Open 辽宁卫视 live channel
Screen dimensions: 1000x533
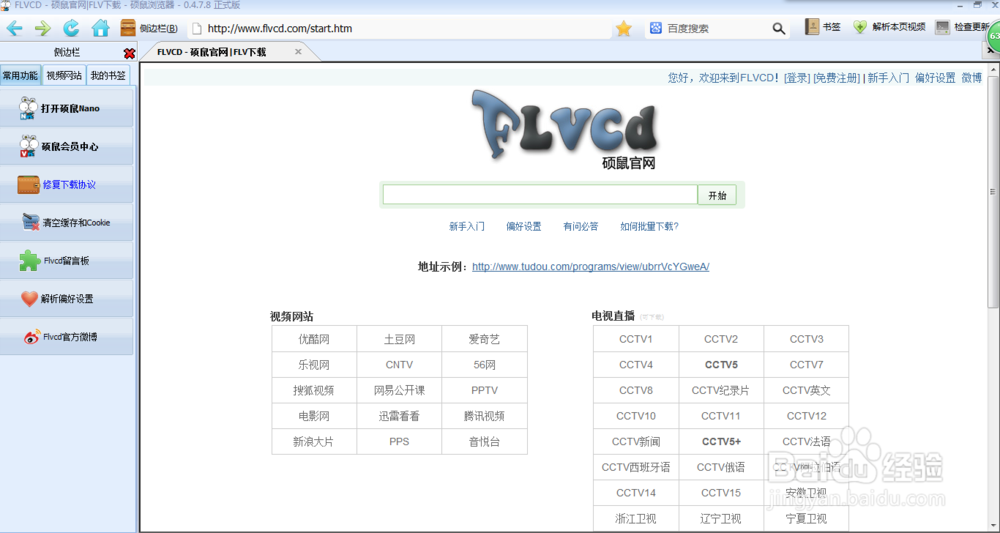click(x=721, y=518)
